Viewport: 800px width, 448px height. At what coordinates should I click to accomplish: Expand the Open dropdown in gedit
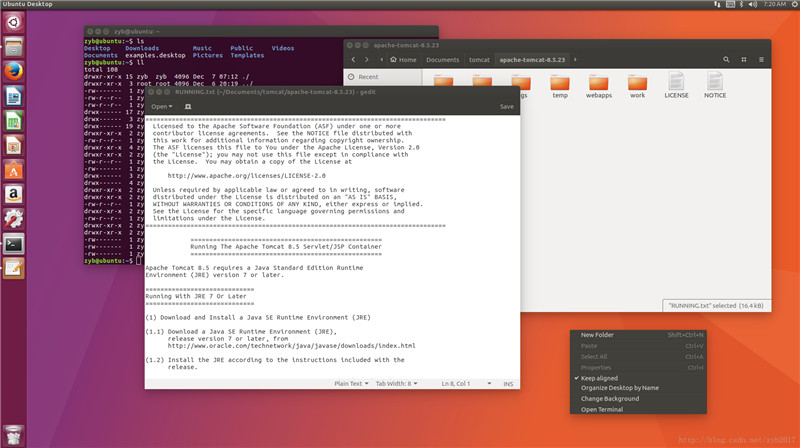(161, 106)
